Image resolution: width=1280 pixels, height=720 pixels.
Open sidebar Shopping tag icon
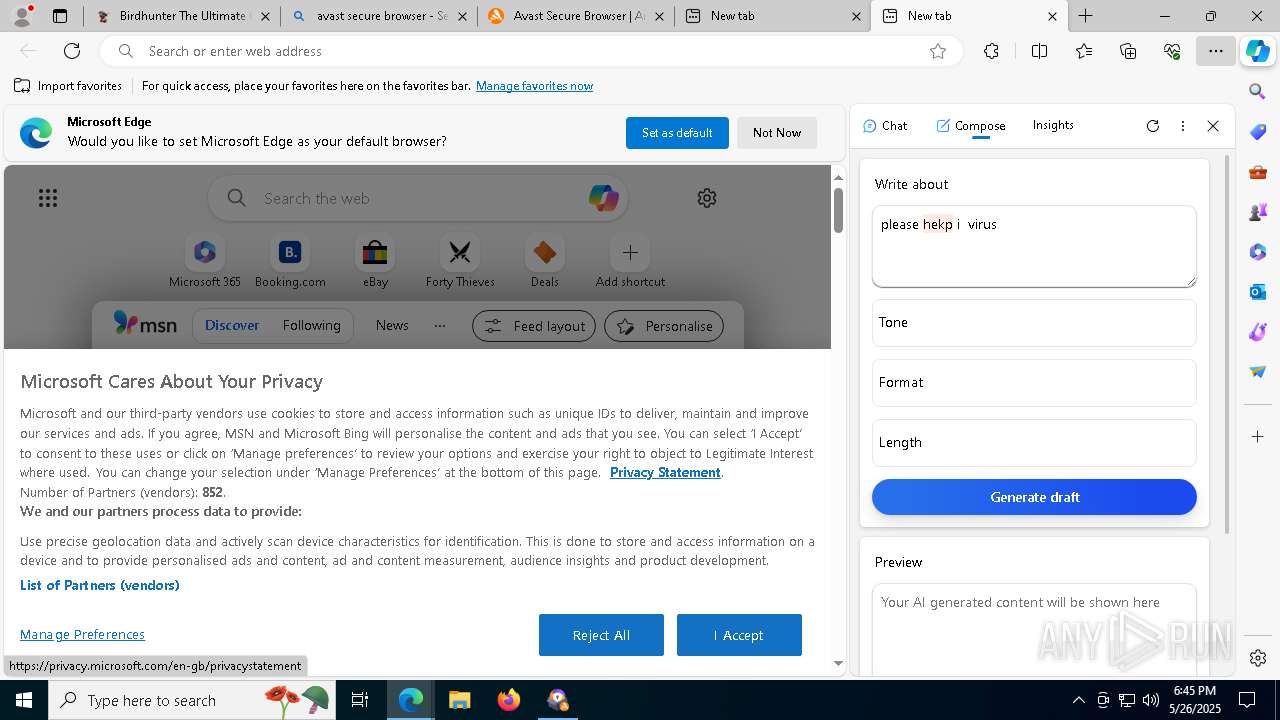(x=1258, y=132)
